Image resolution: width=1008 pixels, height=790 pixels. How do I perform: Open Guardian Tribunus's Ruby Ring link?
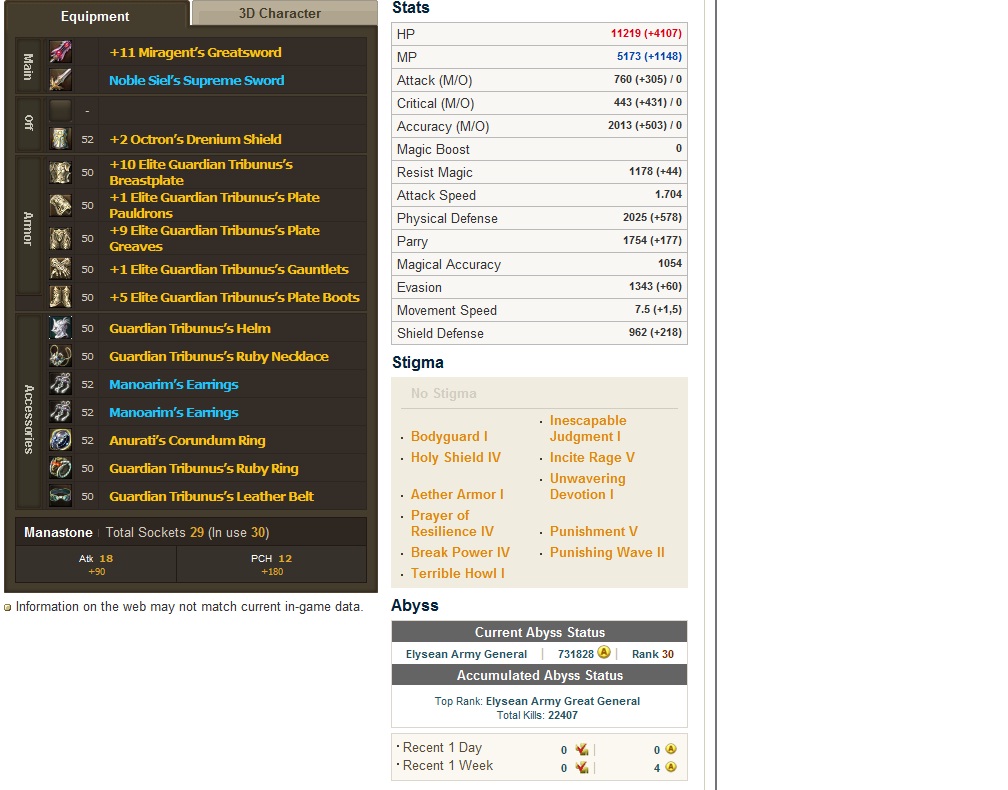tap(204, 469)
